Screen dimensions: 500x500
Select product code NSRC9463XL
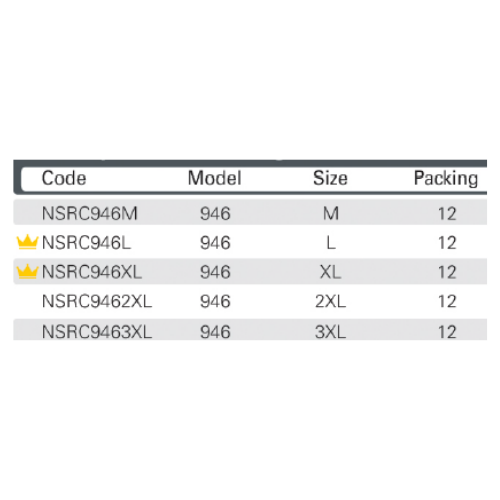click(97, 332)
